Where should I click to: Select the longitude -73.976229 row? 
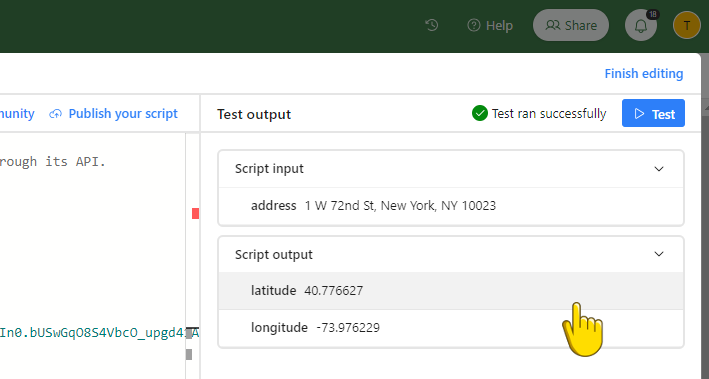tap(451, 328)
